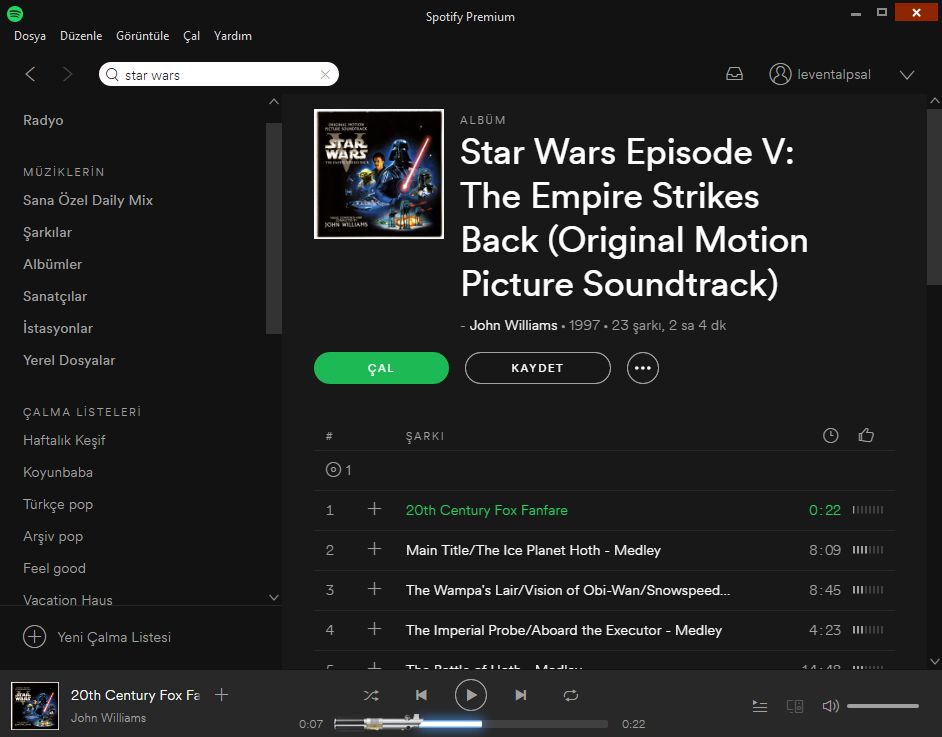Click the sidebar scroll up arrow
942x737 pixels.
274,102
